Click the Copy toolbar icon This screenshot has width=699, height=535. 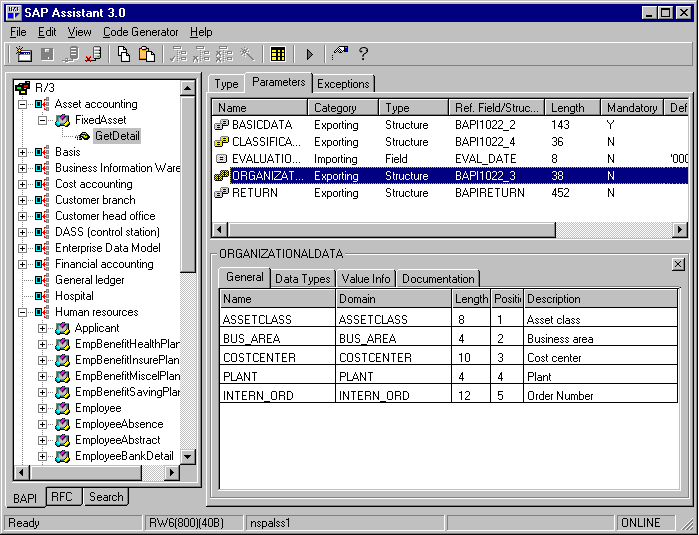[x=124, y=54]
